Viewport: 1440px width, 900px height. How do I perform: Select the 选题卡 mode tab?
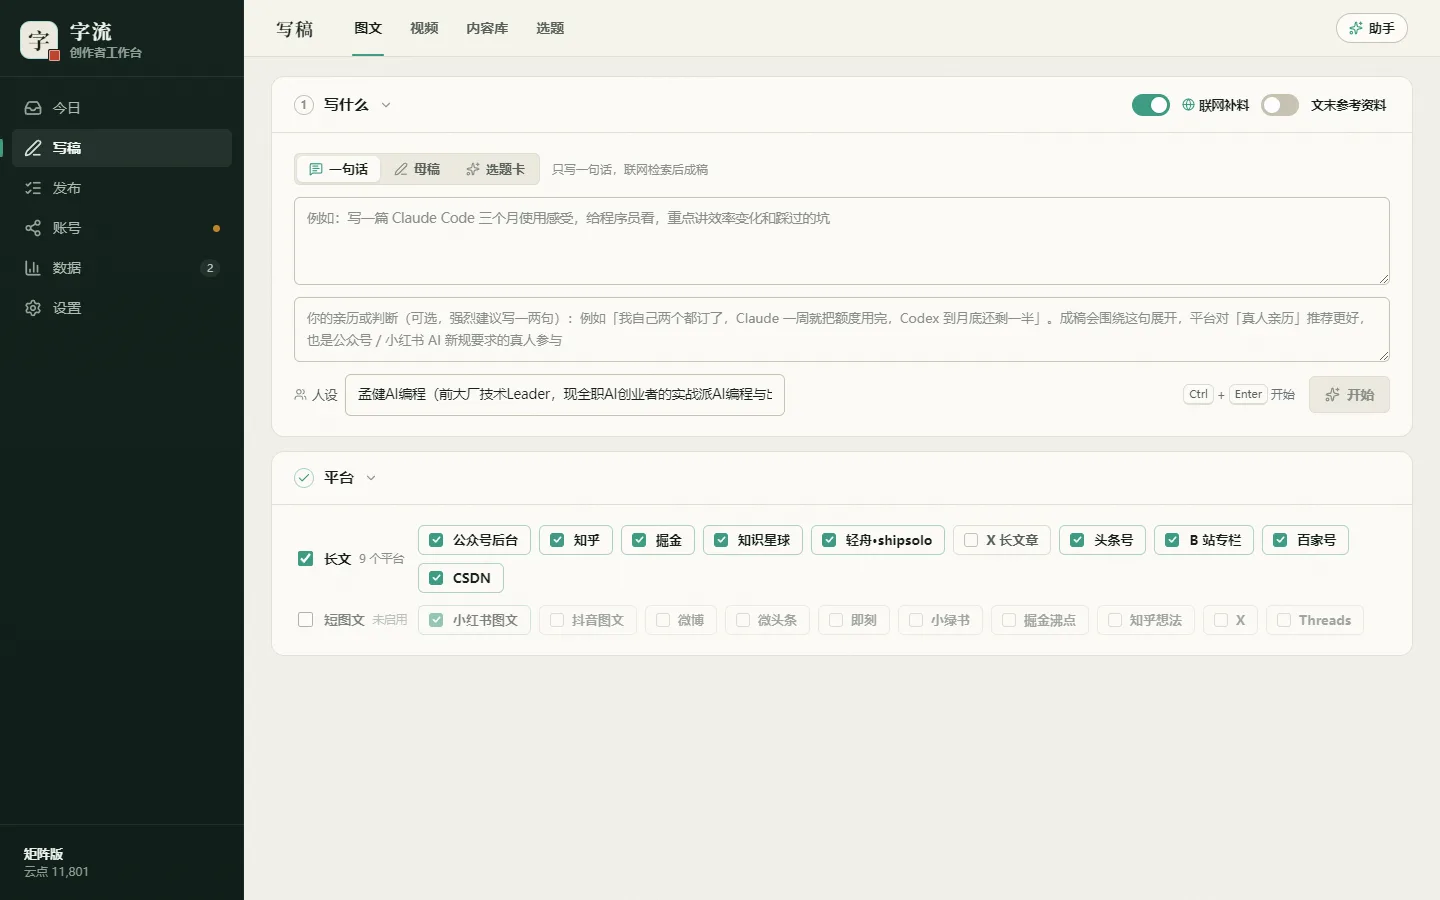pos(495,169)
